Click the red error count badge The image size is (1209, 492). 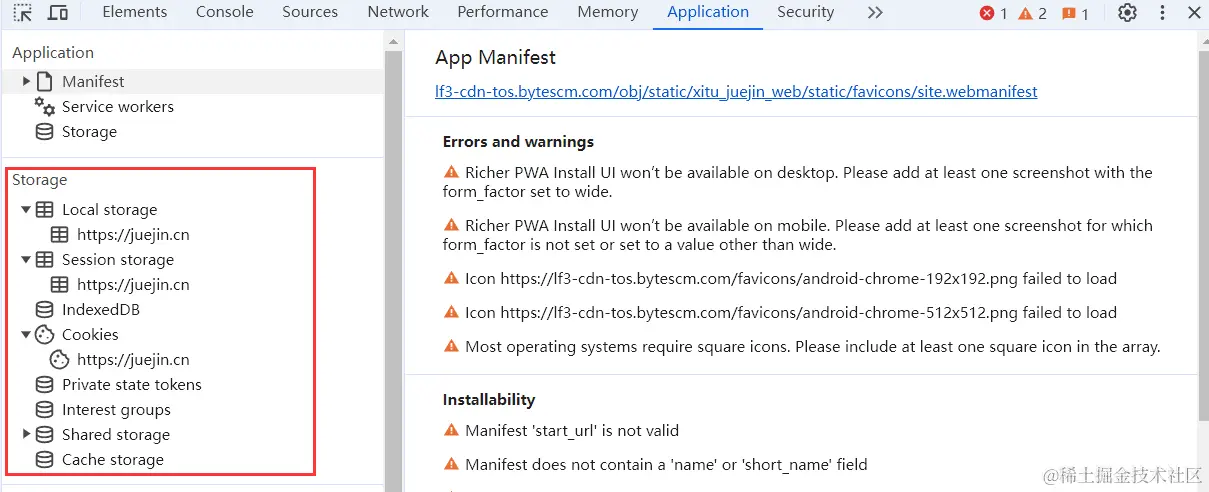pos(993,13)
